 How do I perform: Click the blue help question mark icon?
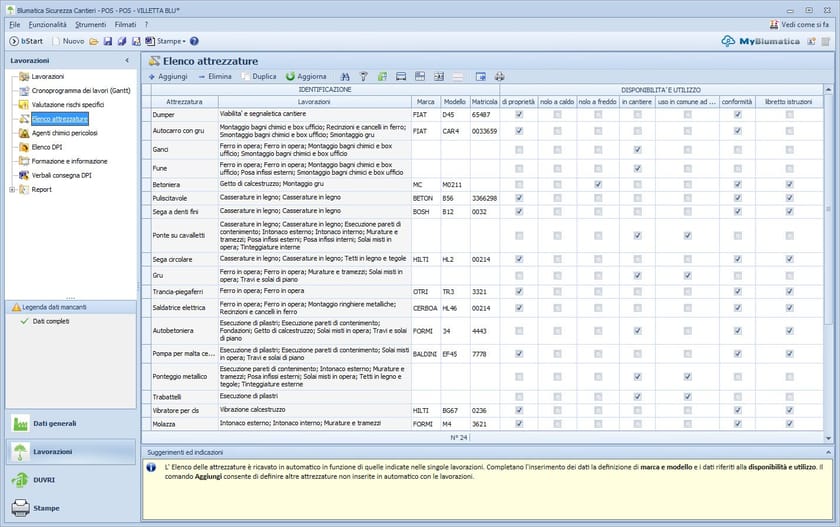[194, 42]
